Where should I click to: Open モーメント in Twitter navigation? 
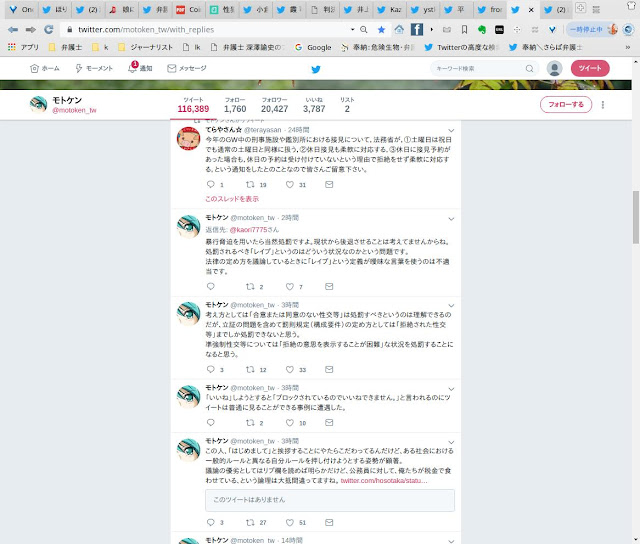click(94, 68)
